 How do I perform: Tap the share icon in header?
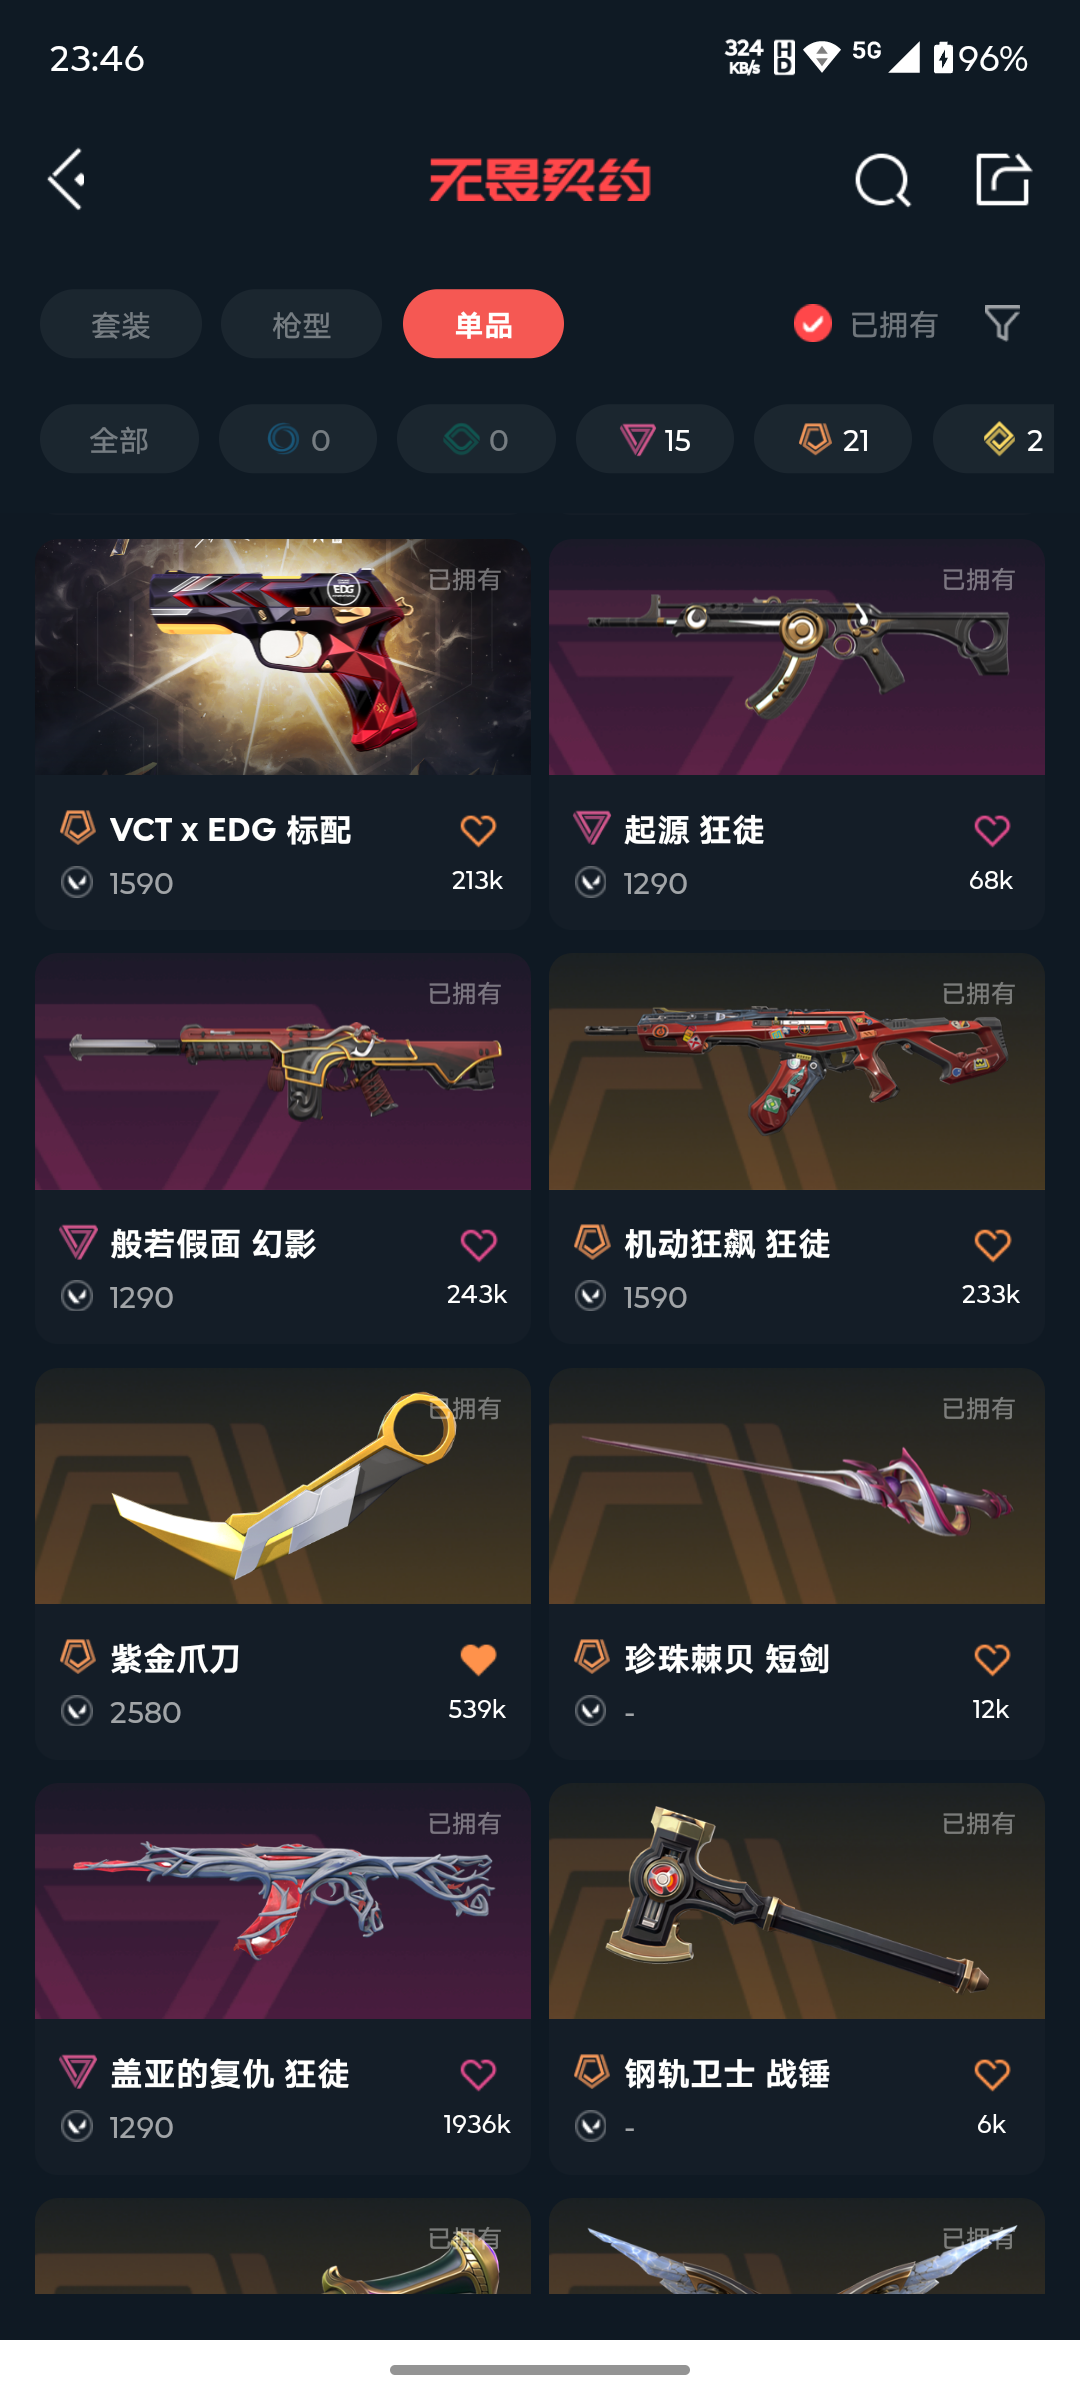point(1003,180)
